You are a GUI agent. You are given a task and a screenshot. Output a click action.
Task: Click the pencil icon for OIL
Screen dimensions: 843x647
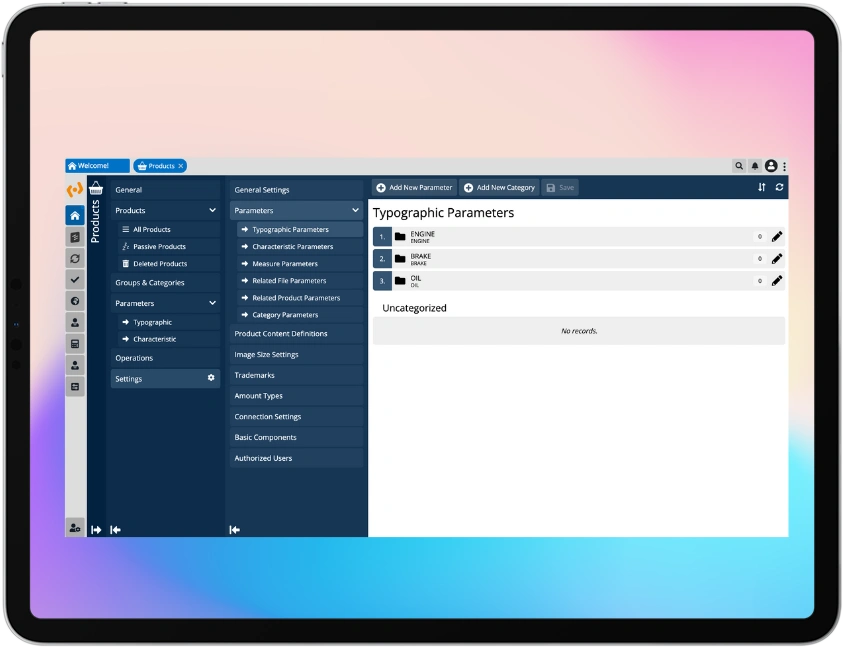coord(777,281)
